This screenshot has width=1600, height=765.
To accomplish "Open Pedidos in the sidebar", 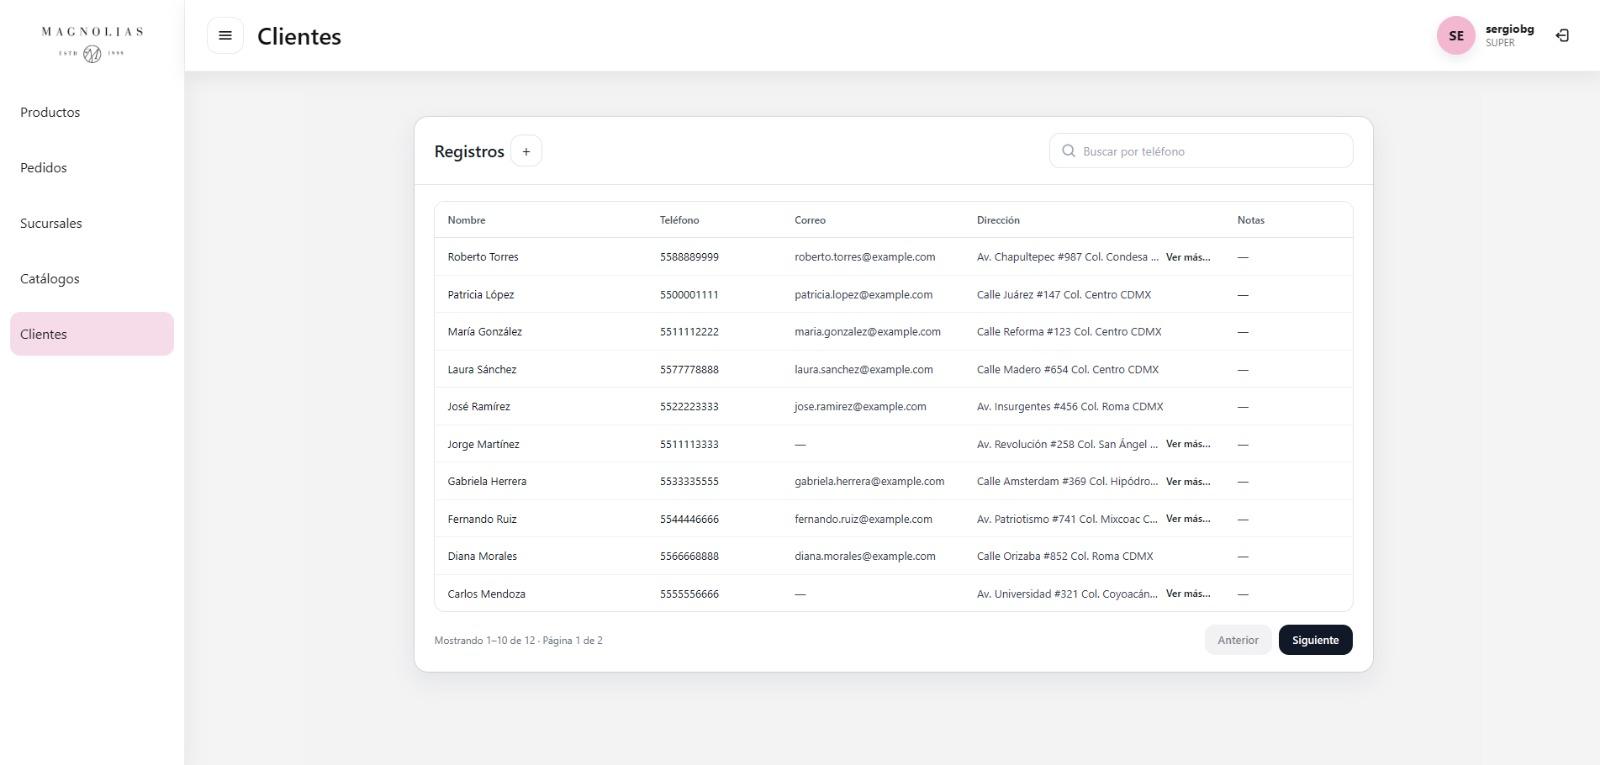I will (x=92, y=168).
